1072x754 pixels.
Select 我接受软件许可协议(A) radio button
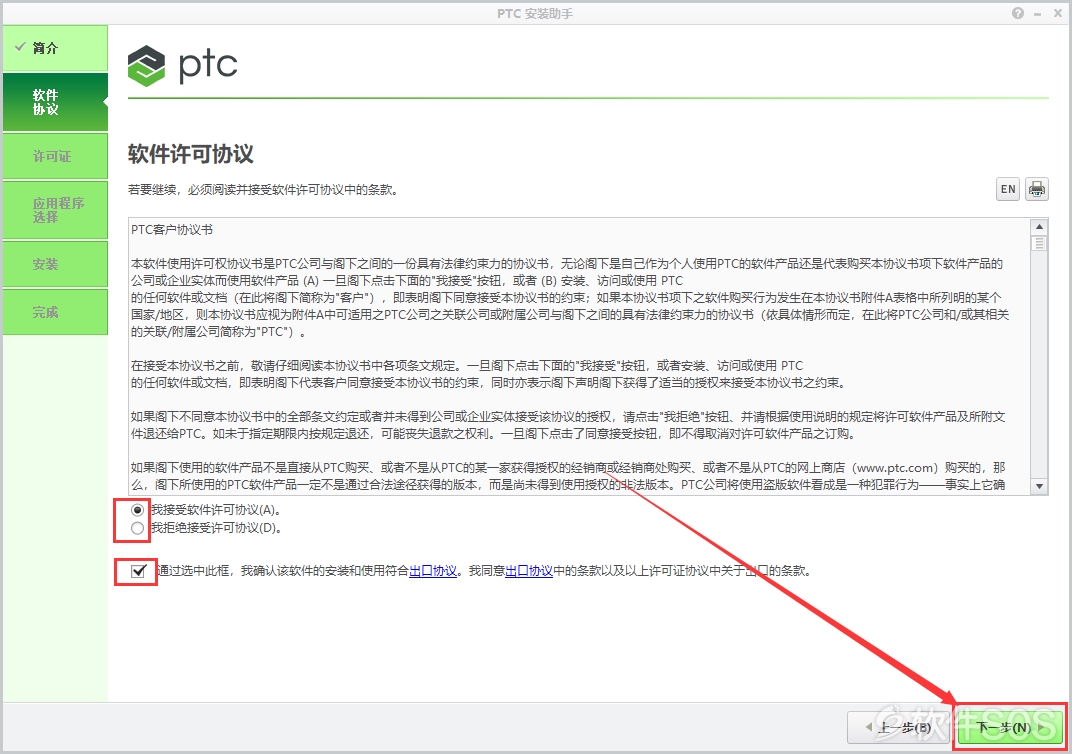pos(137,510)
